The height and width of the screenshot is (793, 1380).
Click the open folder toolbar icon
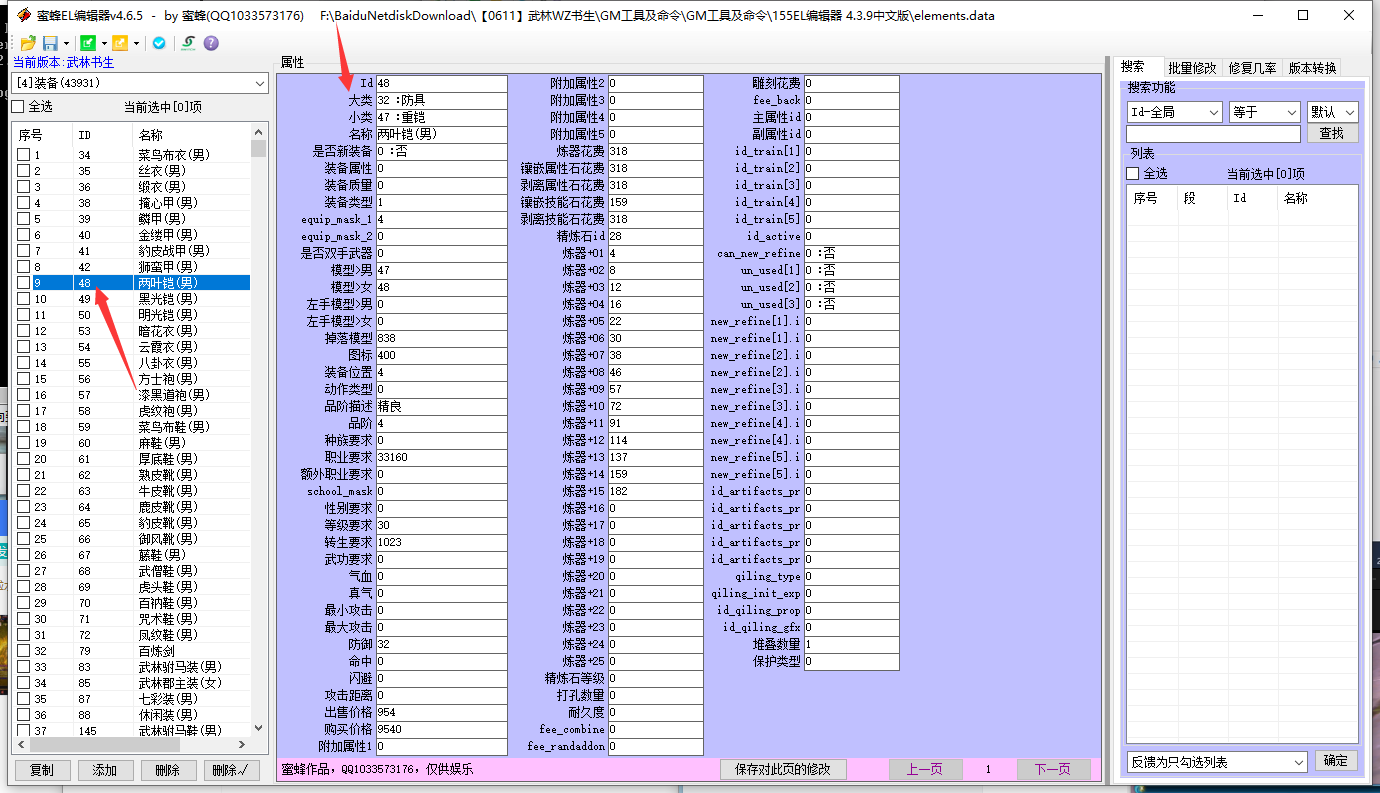28,43
